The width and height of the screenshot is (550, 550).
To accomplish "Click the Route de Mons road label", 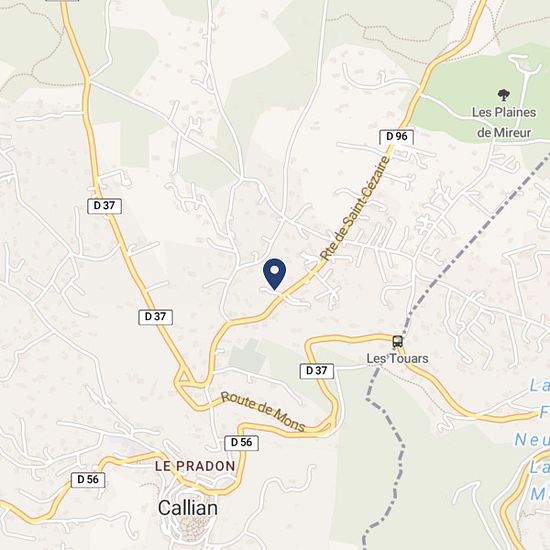I will (x=263, y=411).
